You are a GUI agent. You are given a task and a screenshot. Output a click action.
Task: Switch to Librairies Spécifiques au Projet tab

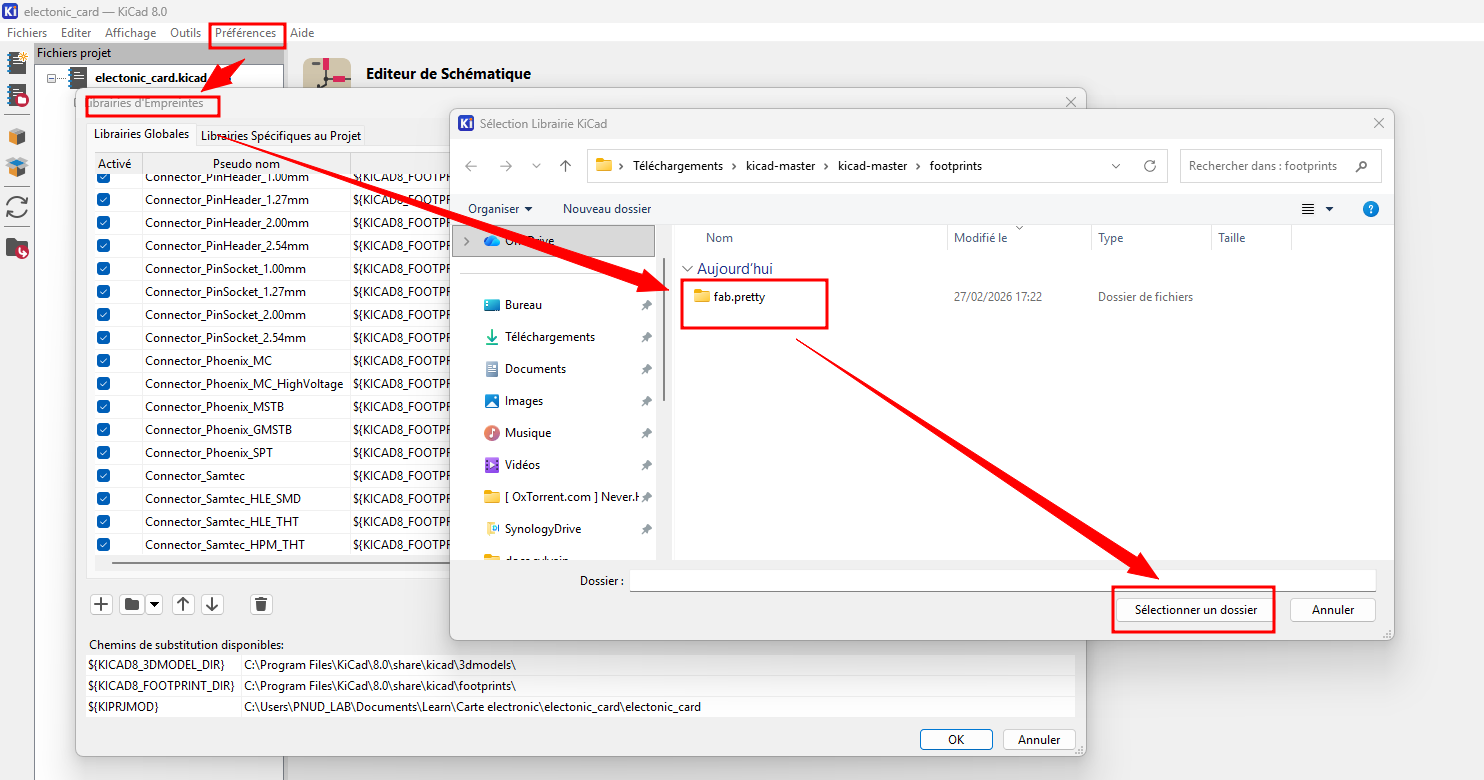[281, 136]
